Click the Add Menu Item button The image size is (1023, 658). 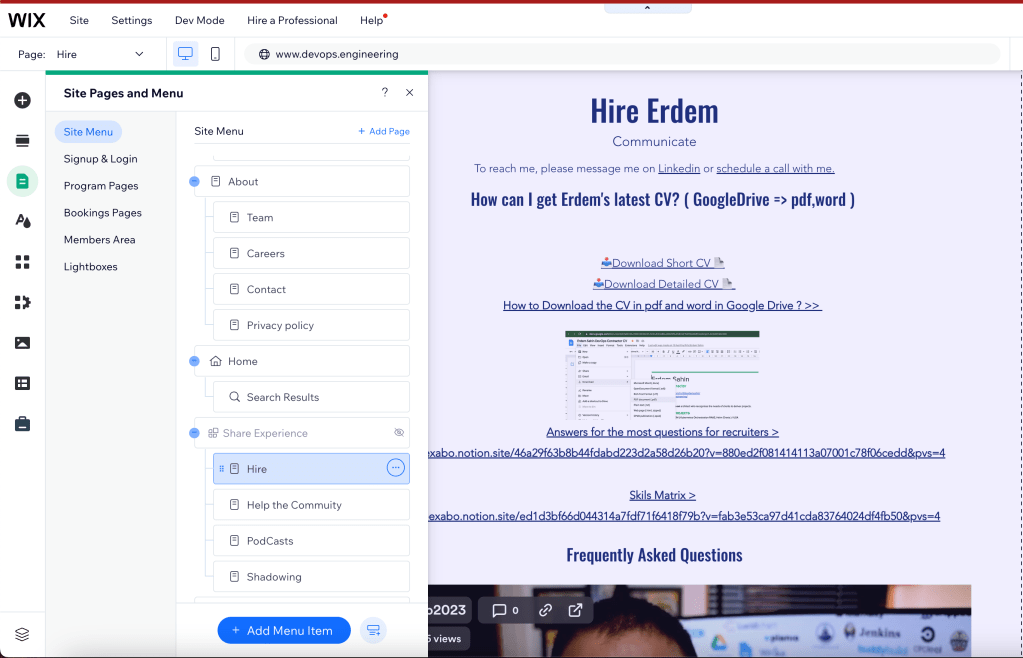click(x=284, y=631)
